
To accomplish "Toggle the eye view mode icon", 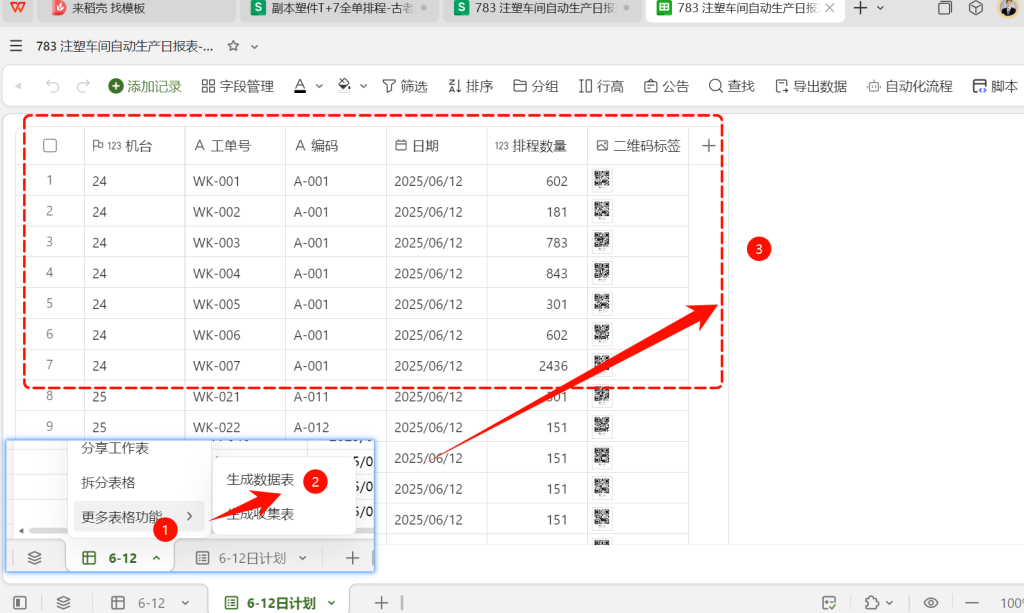I will click(x=931, y=603).
